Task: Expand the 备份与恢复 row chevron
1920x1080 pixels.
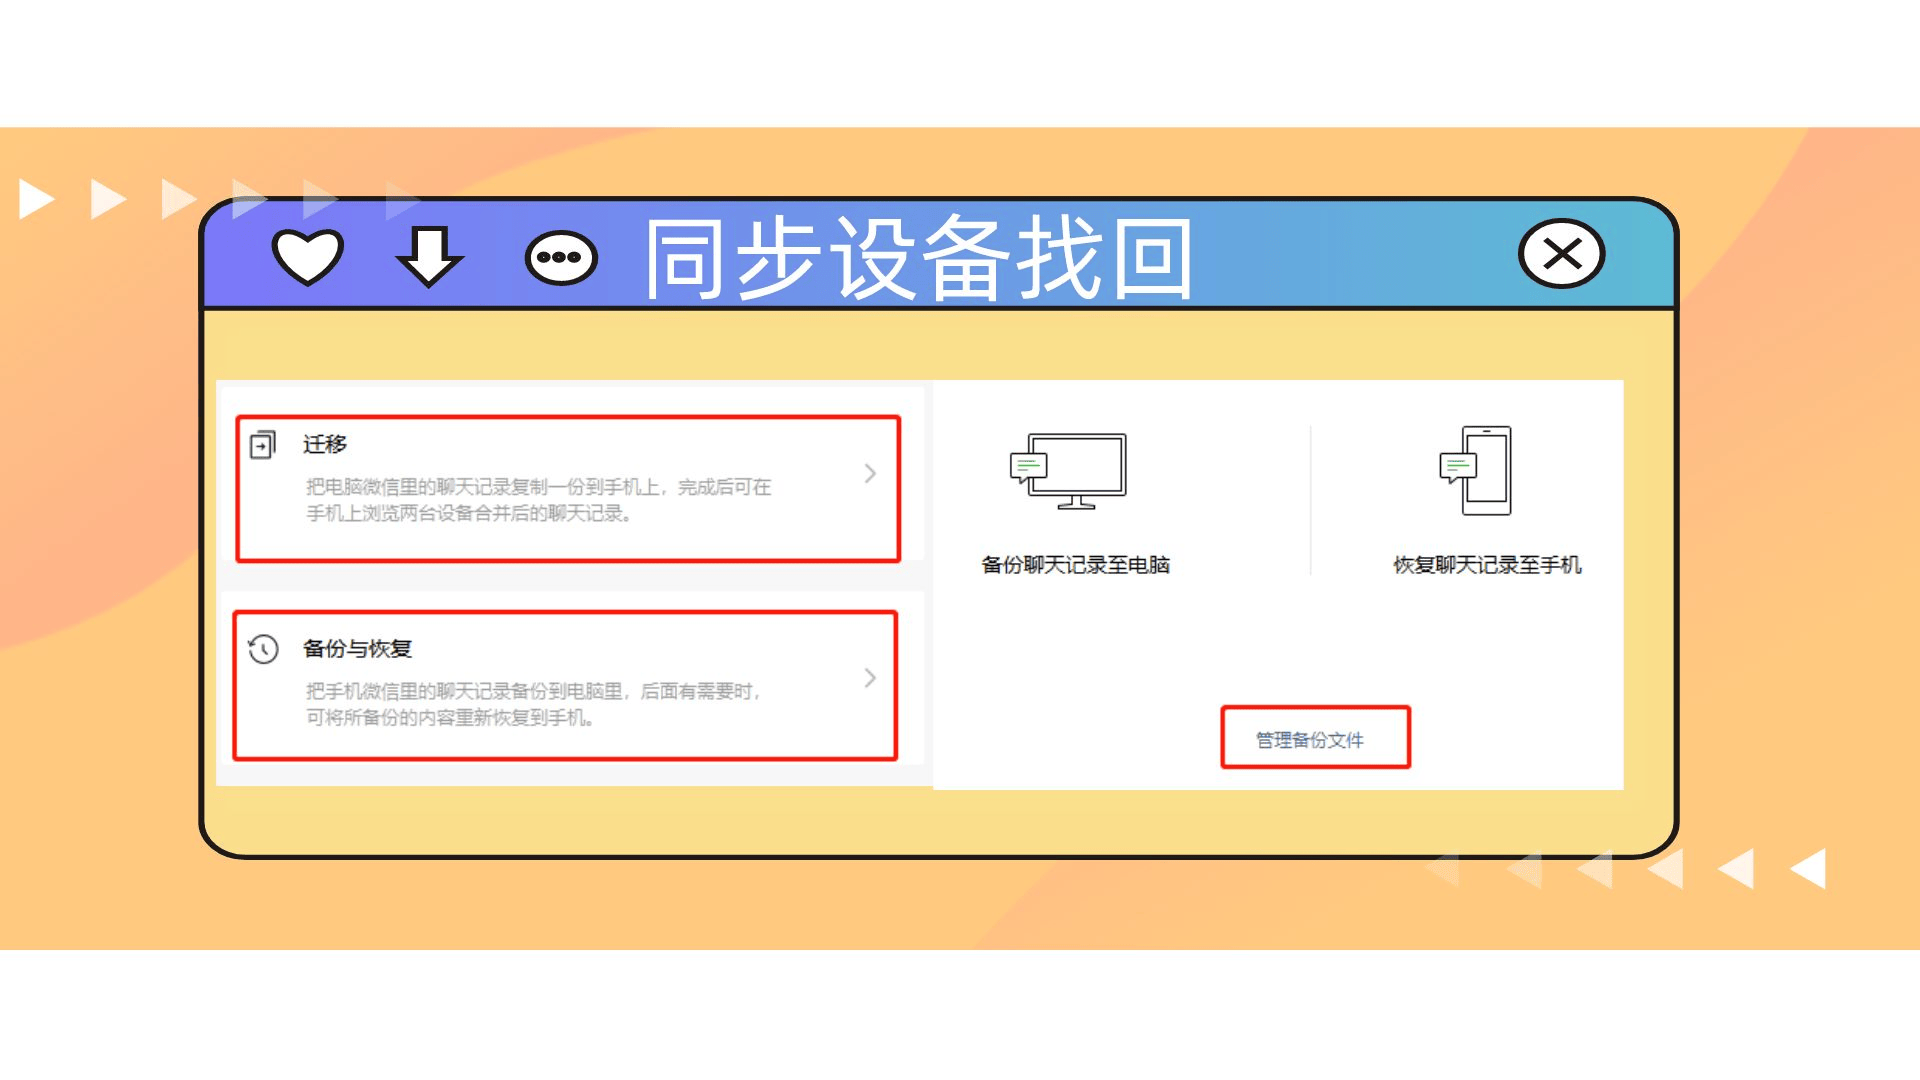Action: (870, 678)
